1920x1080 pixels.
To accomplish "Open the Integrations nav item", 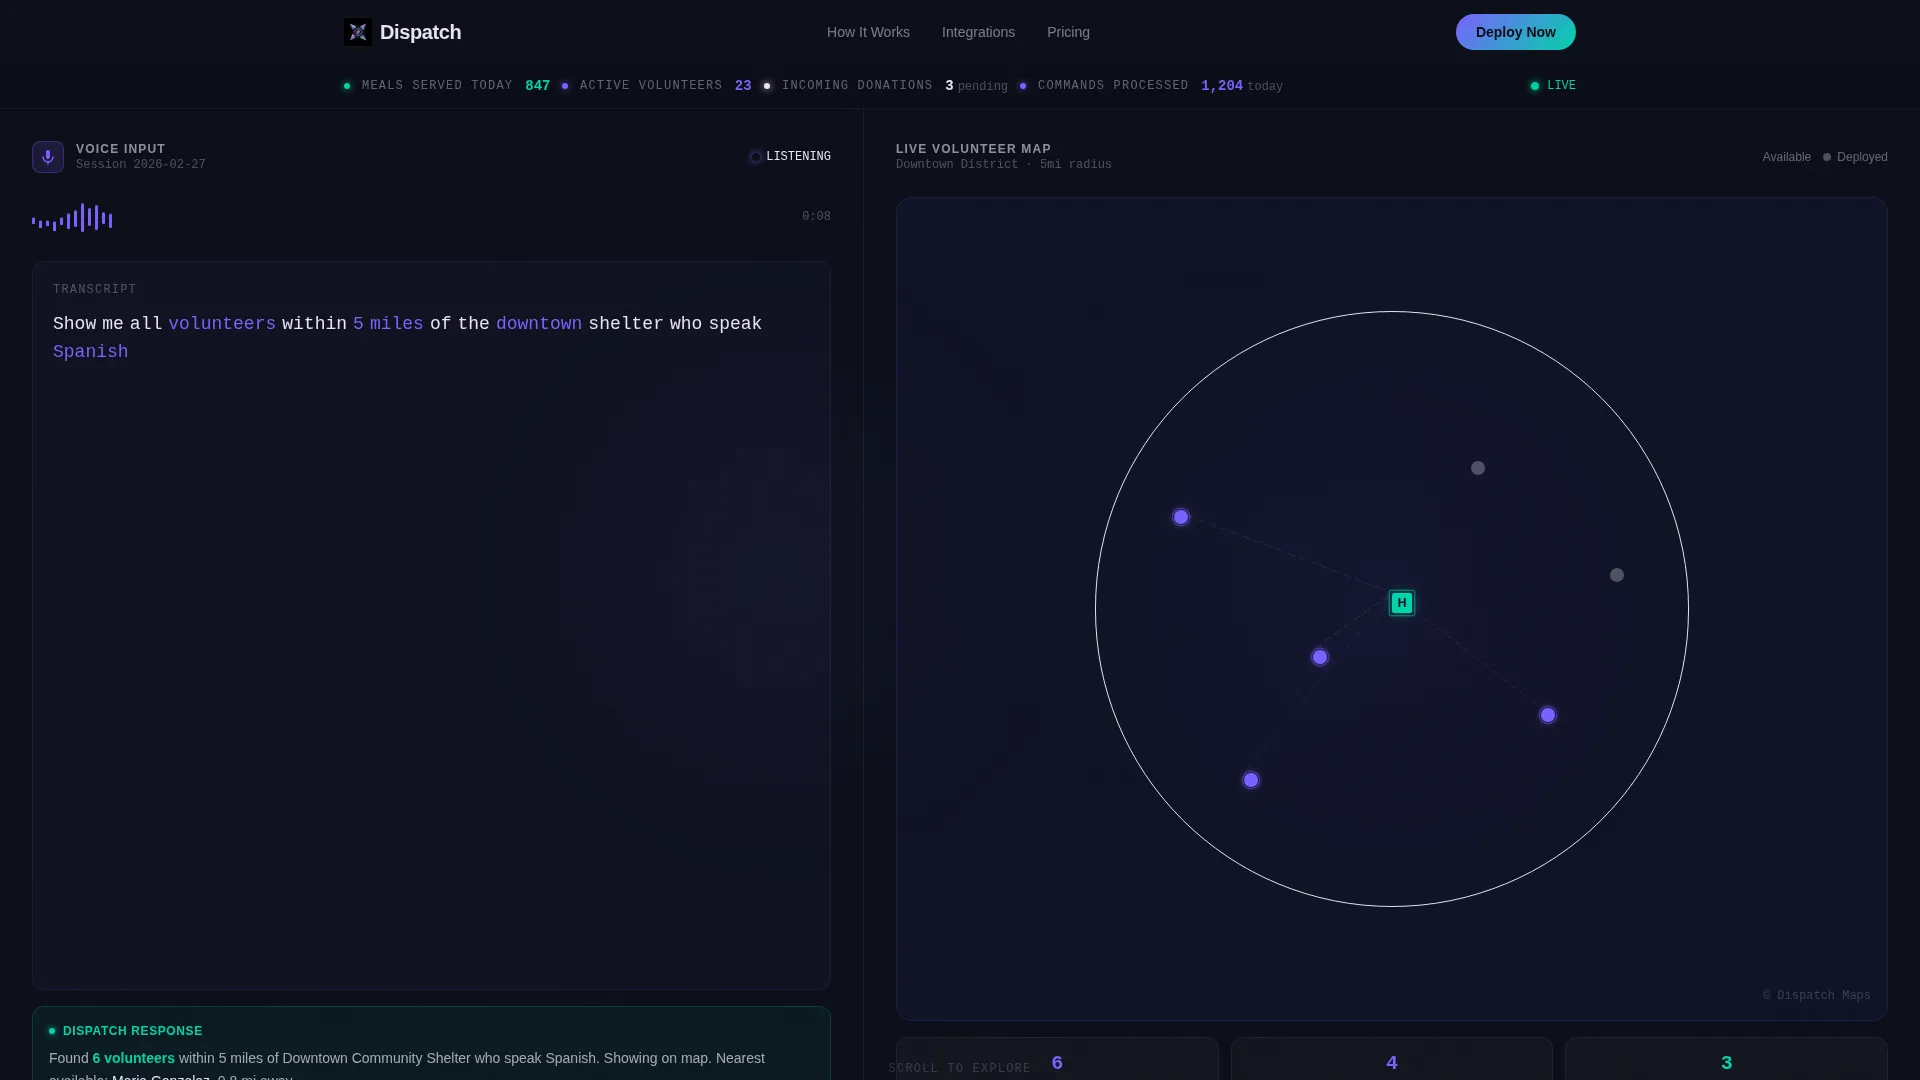I will (978, 32).
